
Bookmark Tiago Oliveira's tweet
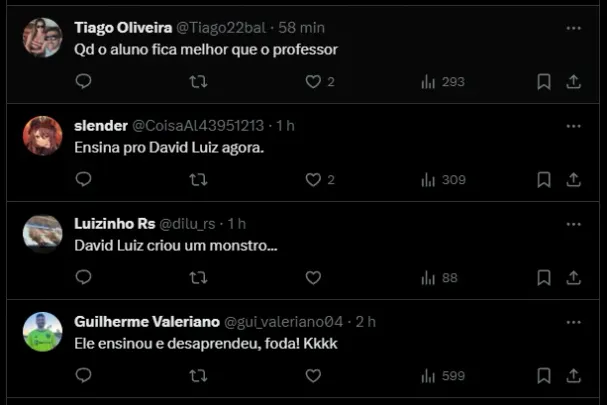[x=543, y=81]
